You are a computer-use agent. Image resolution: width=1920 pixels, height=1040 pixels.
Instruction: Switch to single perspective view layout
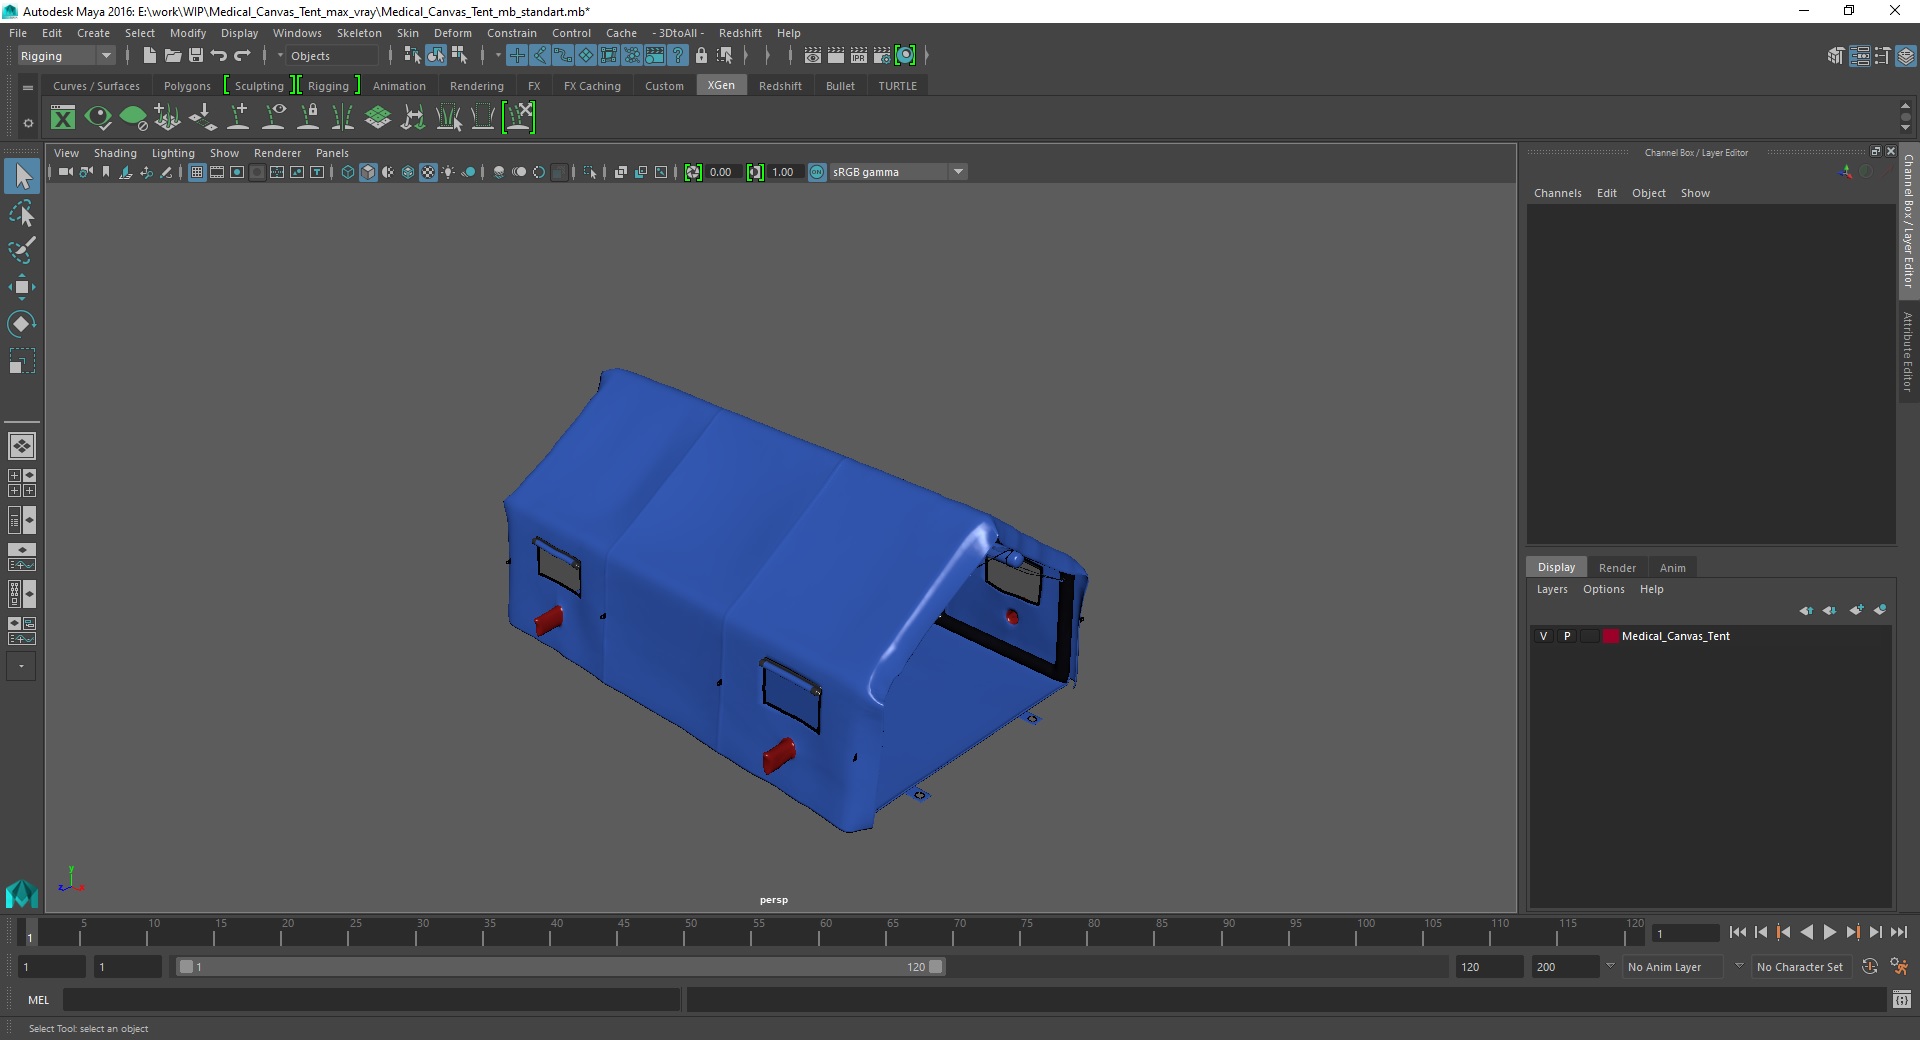point(22,446)
